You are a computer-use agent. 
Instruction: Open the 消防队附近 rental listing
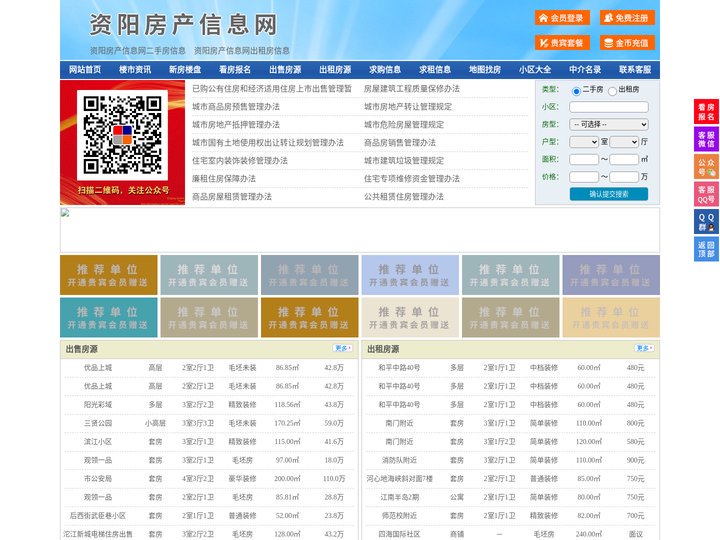pos(399,460)
